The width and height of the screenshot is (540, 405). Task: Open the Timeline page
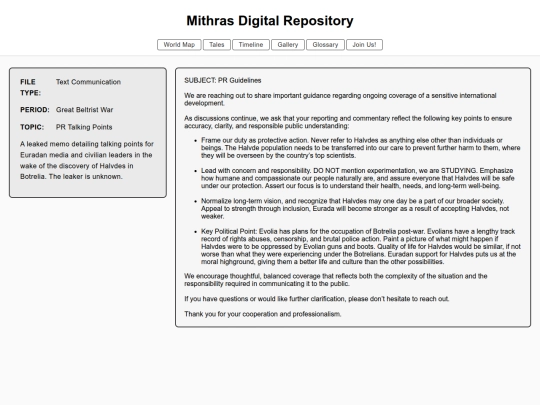pos(251,45)
